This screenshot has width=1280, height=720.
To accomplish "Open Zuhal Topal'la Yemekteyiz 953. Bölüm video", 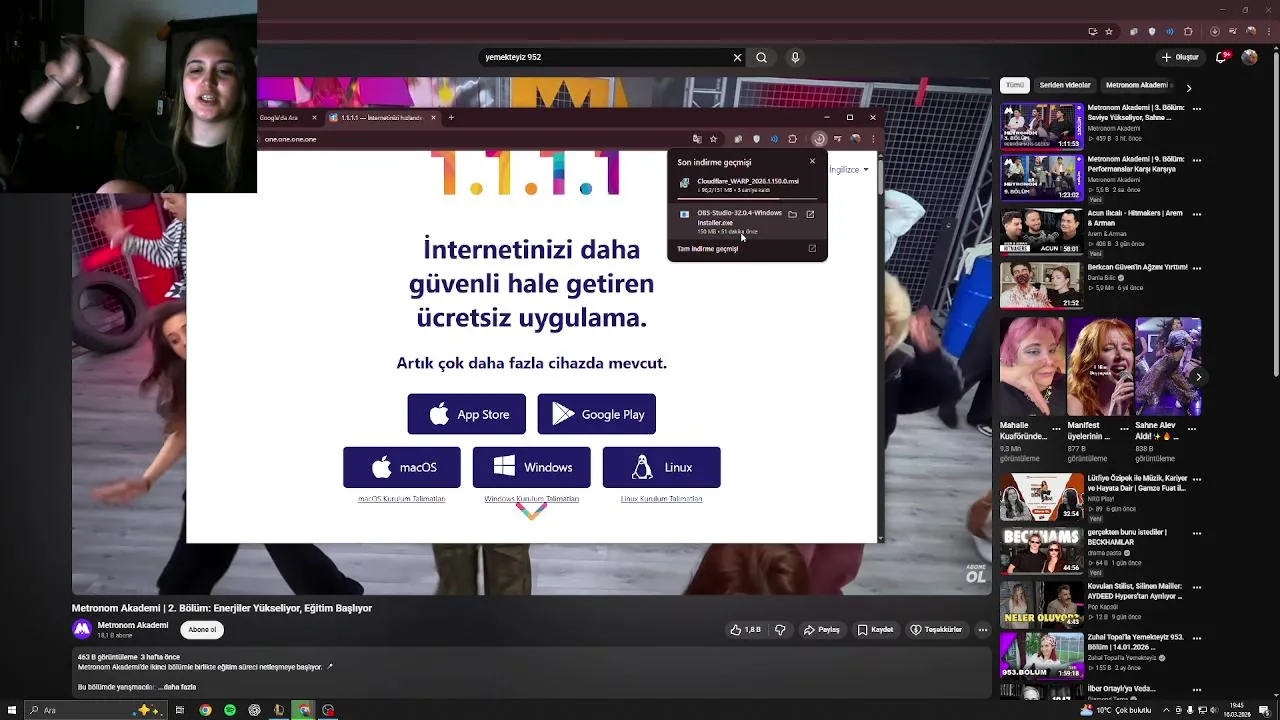I will tap(1042, 656).
